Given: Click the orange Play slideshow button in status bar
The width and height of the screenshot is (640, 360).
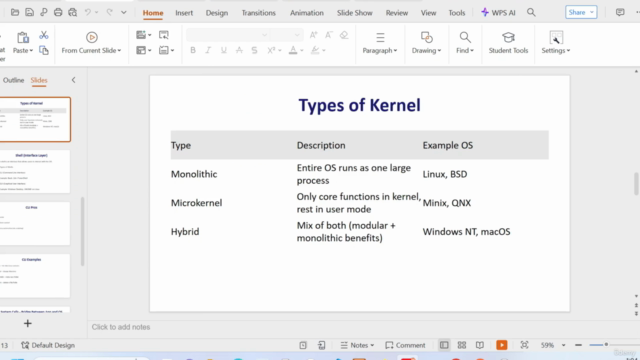Looking at the screenshot, I should [502, 345].
